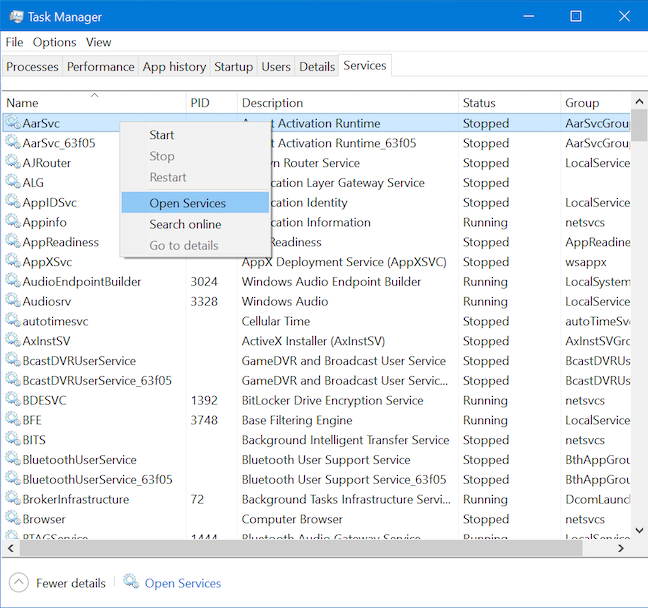This screenshot has width=648, height=608.
Task: Click the gear icon next to AarSvc
Action: coord(13,122)
